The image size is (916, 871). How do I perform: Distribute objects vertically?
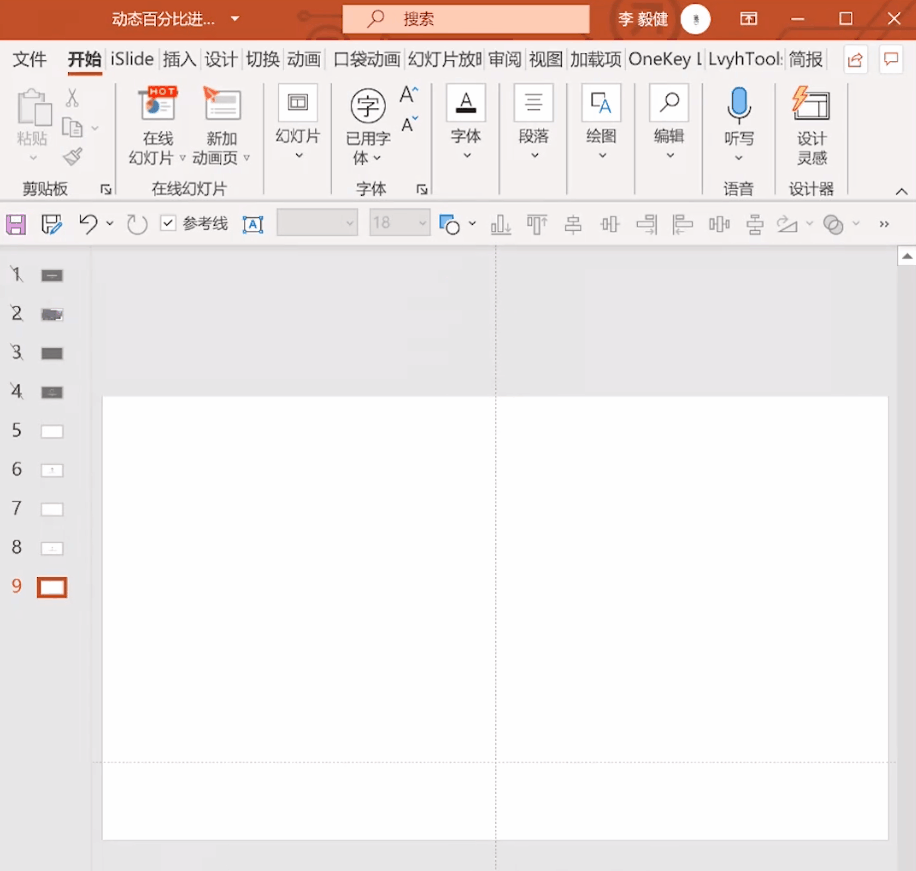coord(755,224)
